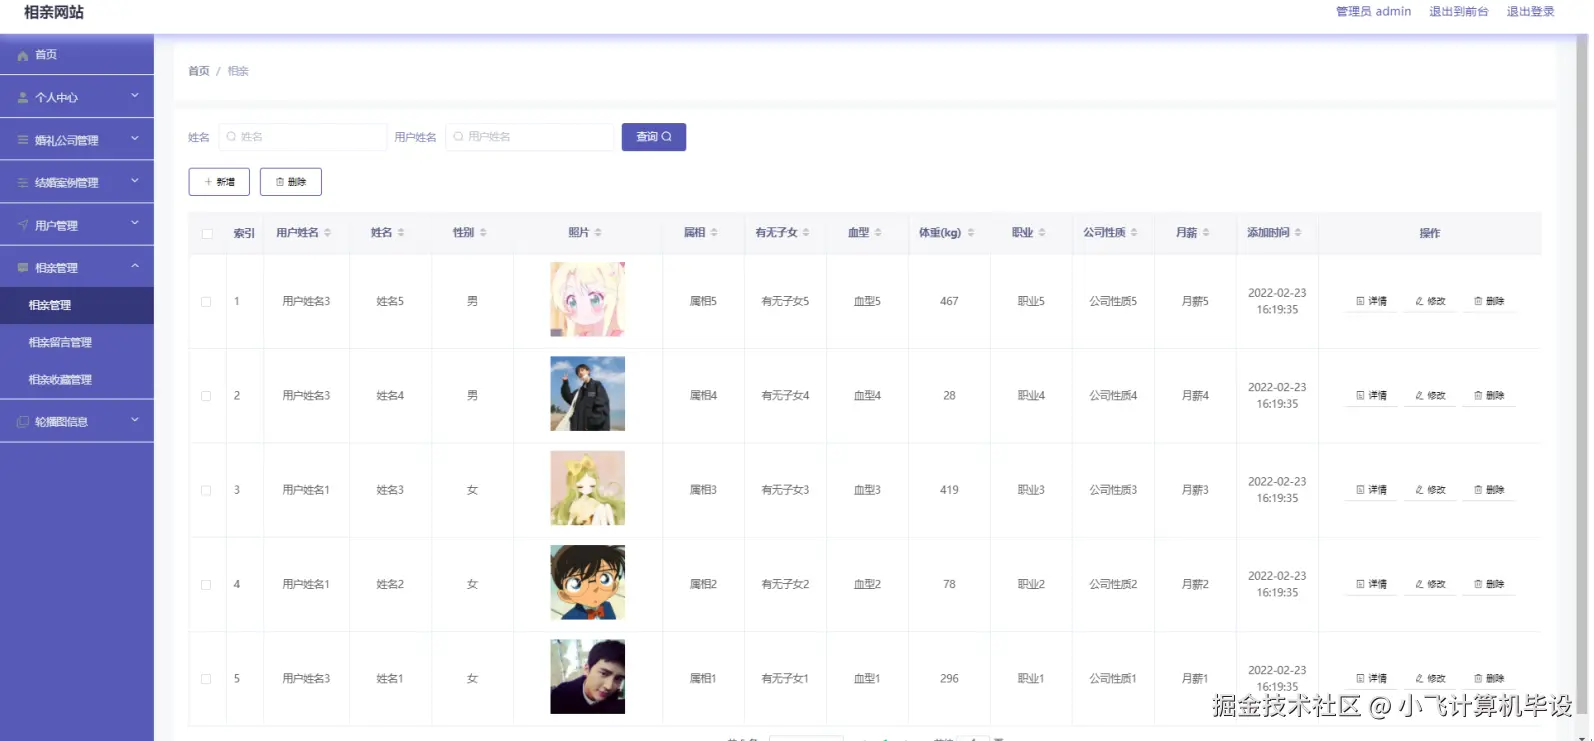The height and width of the screenshot is (741, 1594).
Task: Expand the 个人中心 menu chevron
Action: (135, 96)
